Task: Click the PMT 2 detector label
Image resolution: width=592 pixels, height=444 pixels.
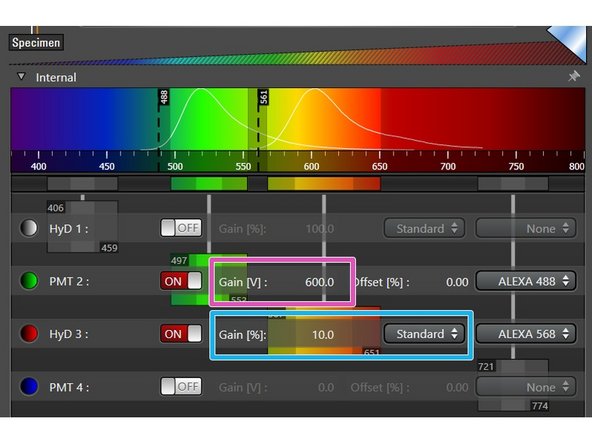Action: (69, 282)
